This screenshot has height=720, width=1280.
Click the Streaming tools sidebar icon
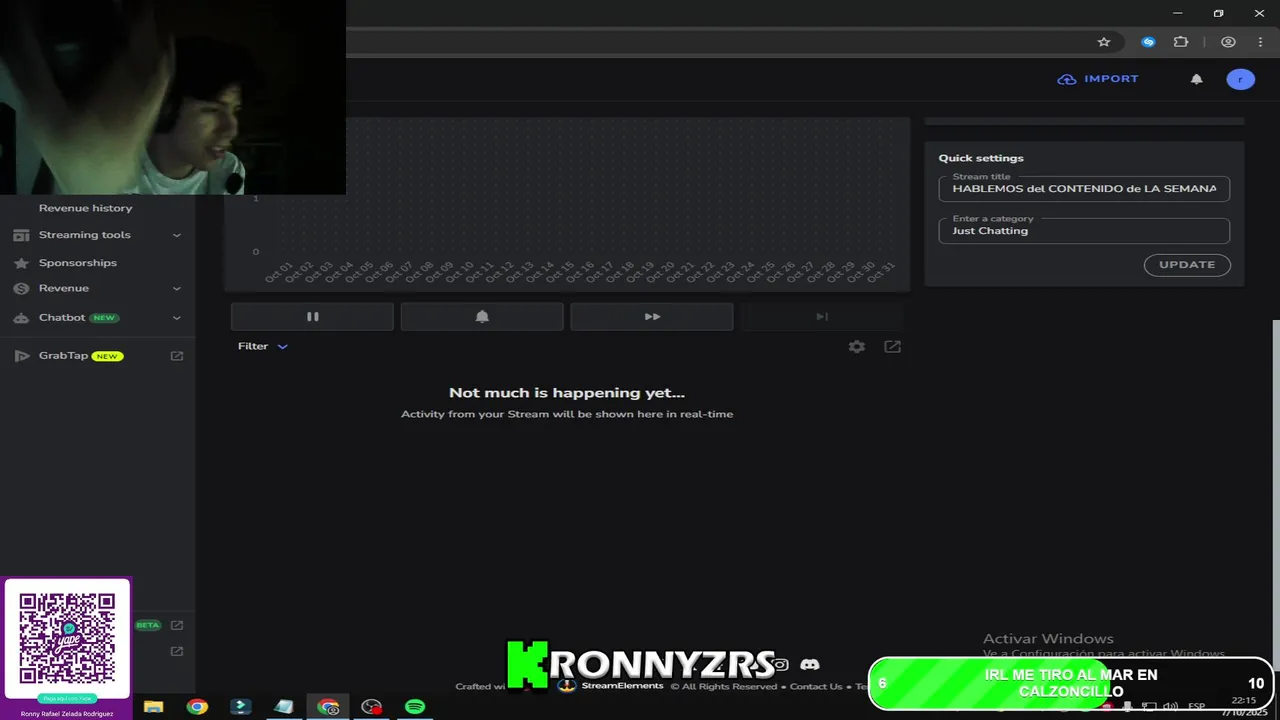(21, 235)
